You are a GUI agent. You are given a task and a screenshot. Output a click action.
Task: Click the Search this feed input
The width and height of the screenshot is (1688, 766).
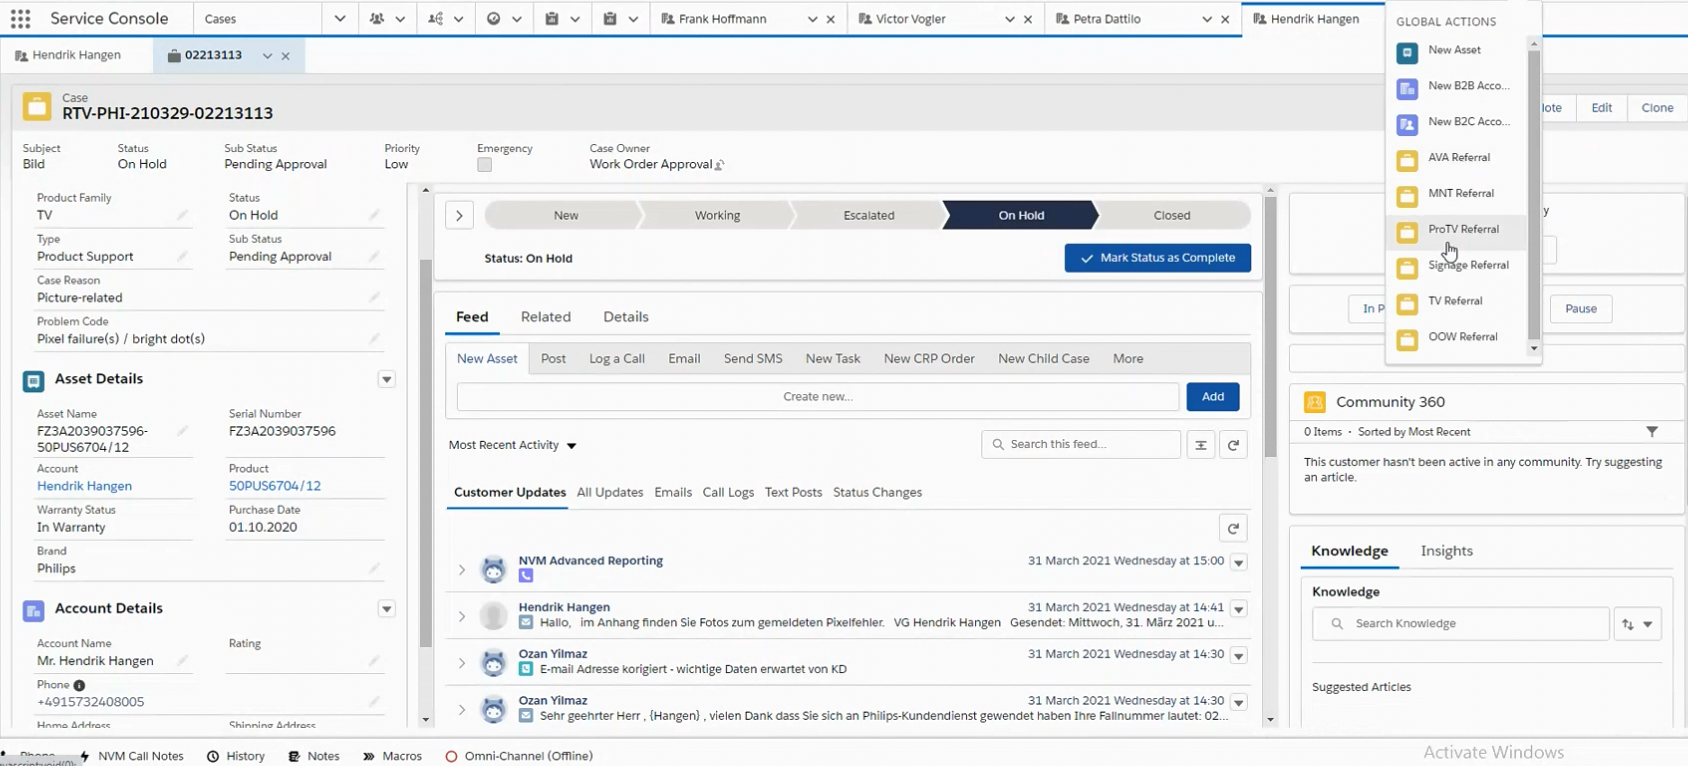click(1081, 445)
